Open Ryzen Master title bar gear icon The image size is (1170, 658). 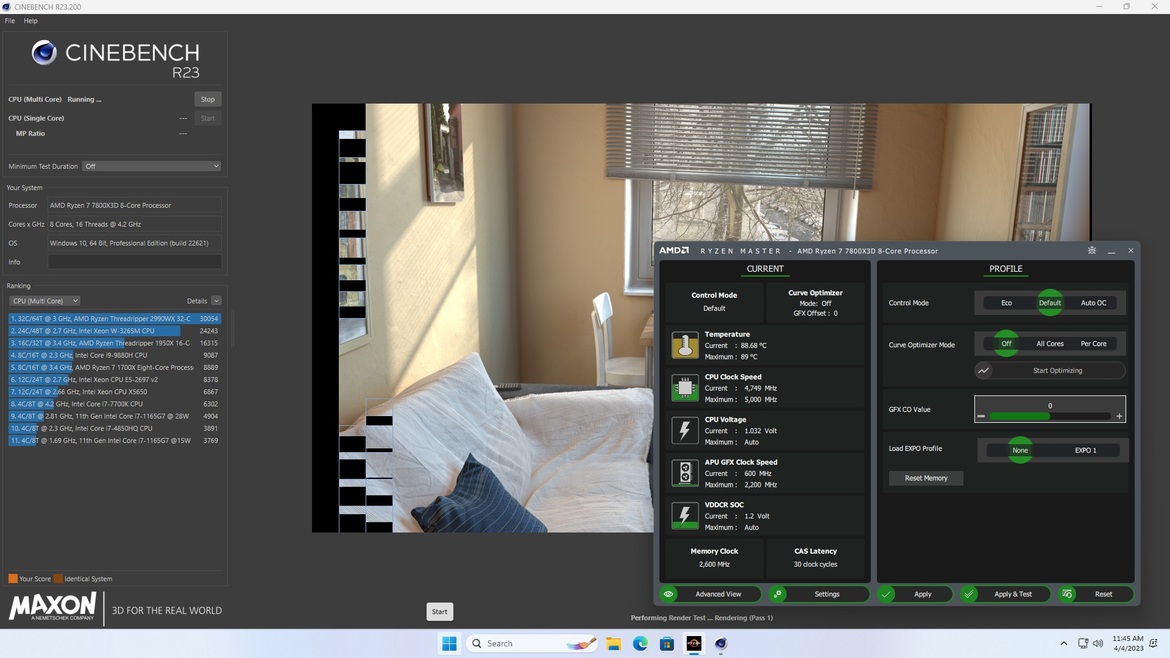point(1092,251)
